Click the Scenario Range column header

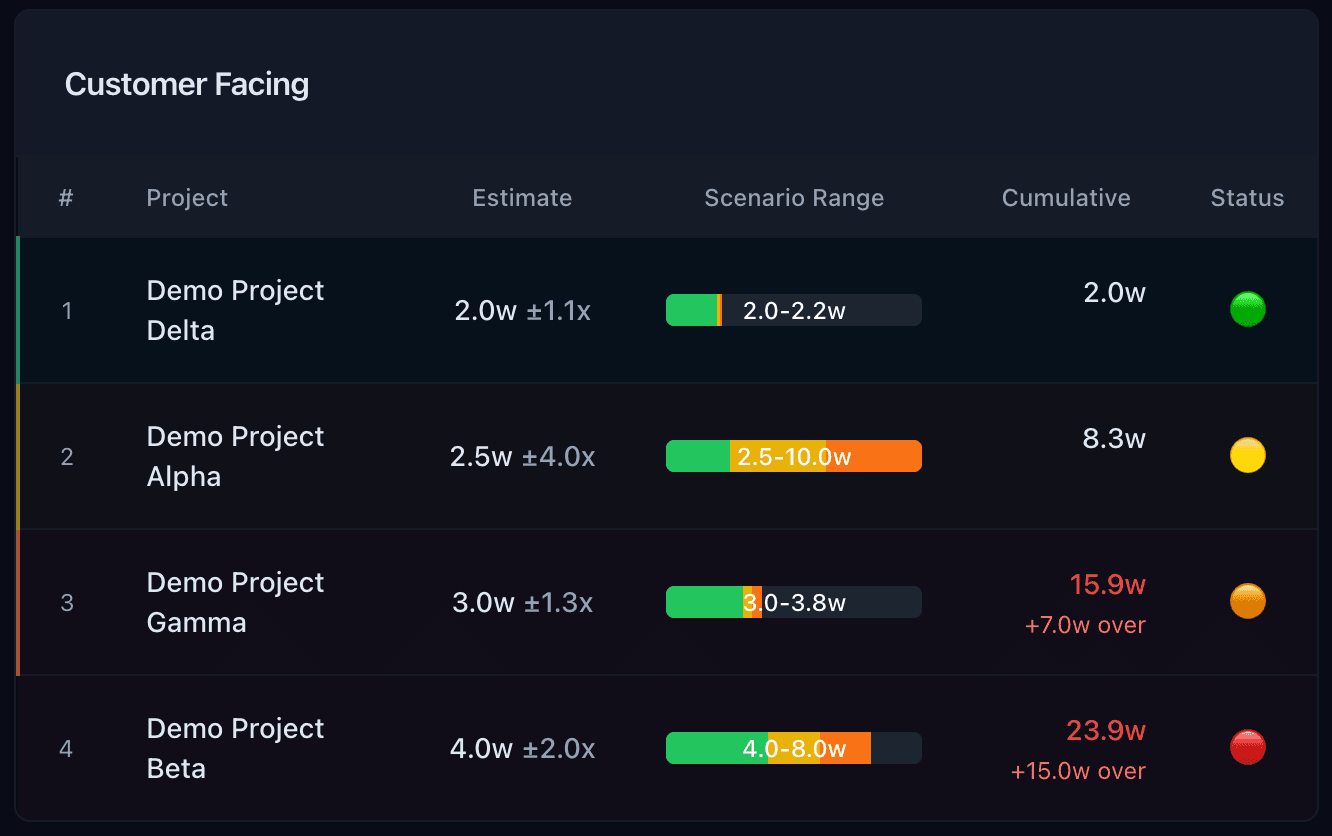coord(793,197)
